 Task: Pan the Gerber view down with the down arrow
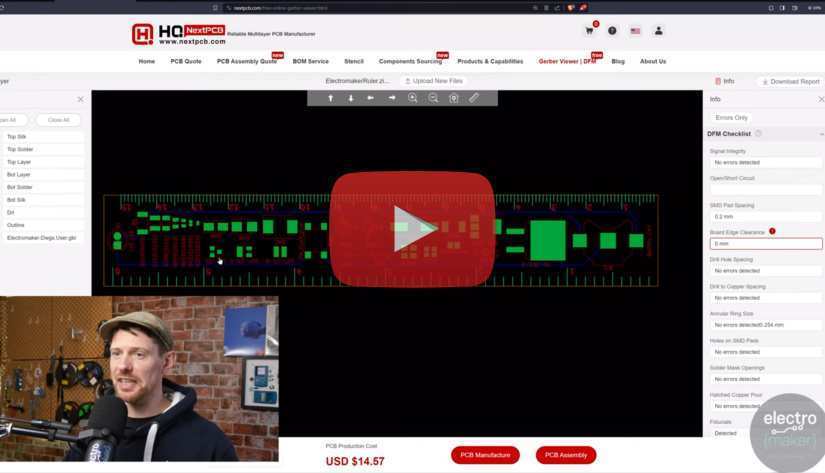tap(351, 98)
